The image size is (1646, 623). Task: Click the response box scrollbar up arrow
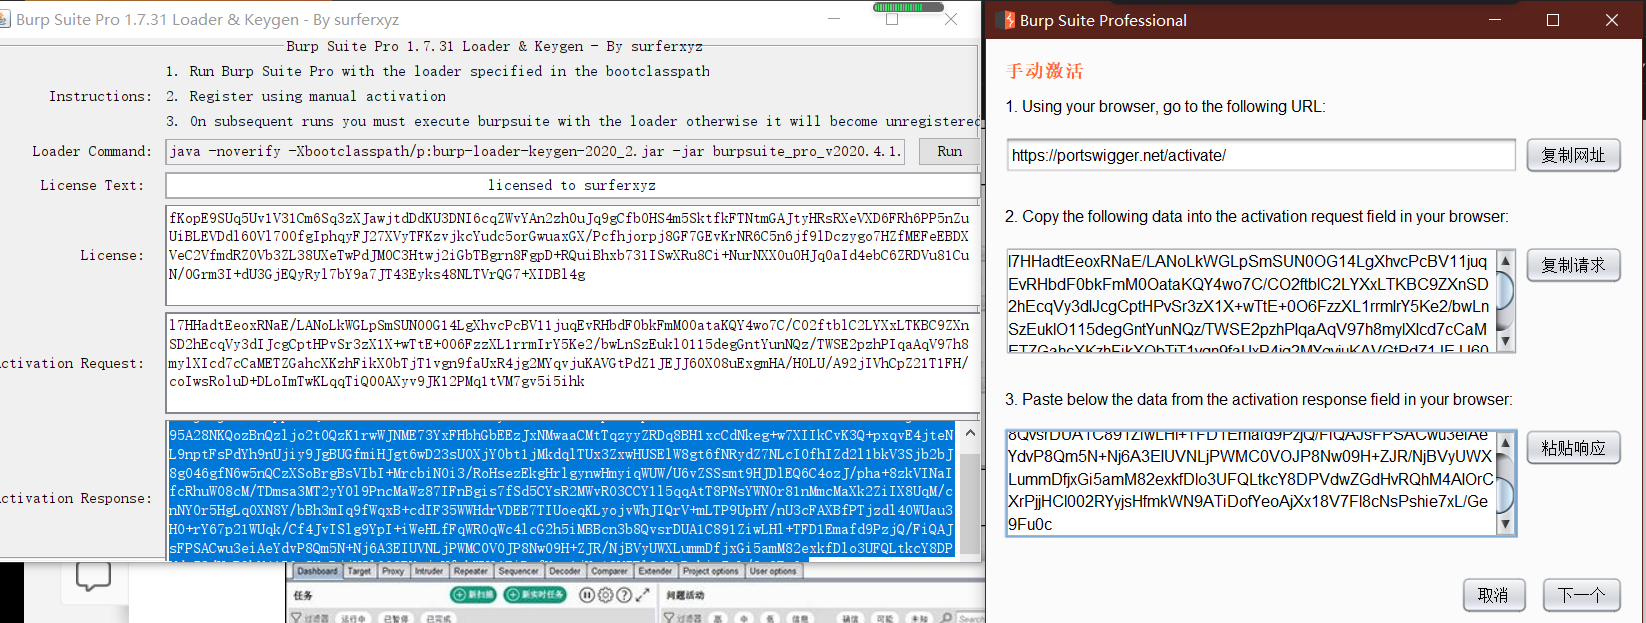click(x=1505, y=443)
